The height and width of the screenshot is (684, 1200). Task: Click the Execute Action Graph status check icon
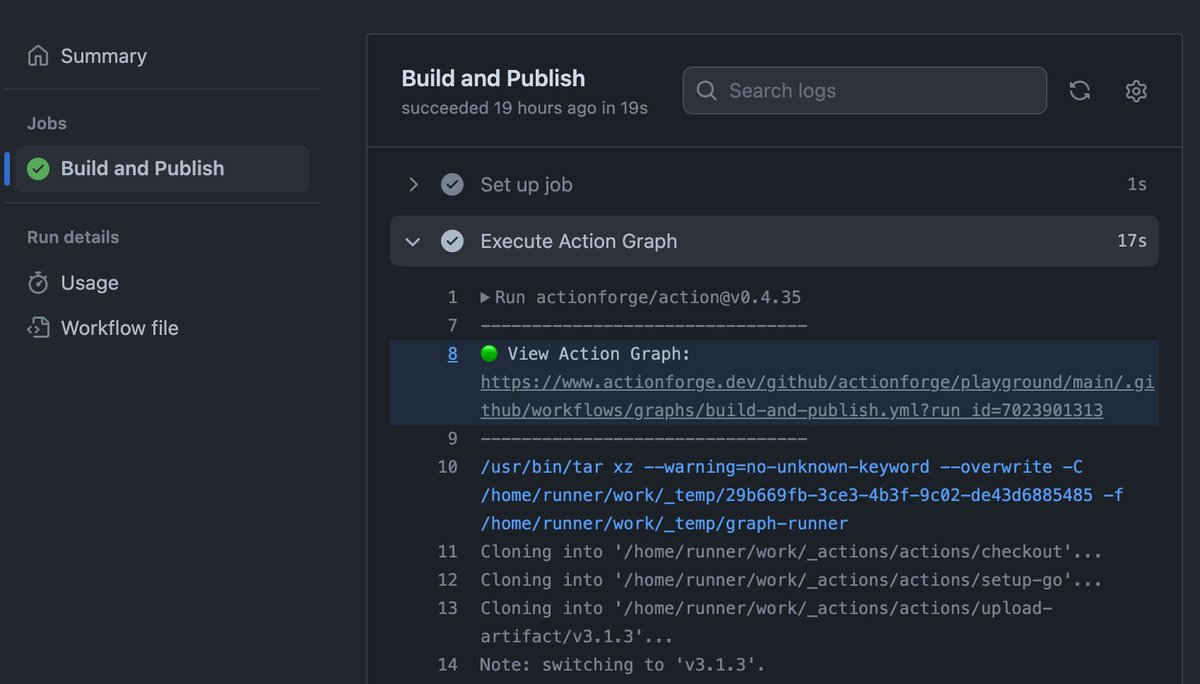452,241
